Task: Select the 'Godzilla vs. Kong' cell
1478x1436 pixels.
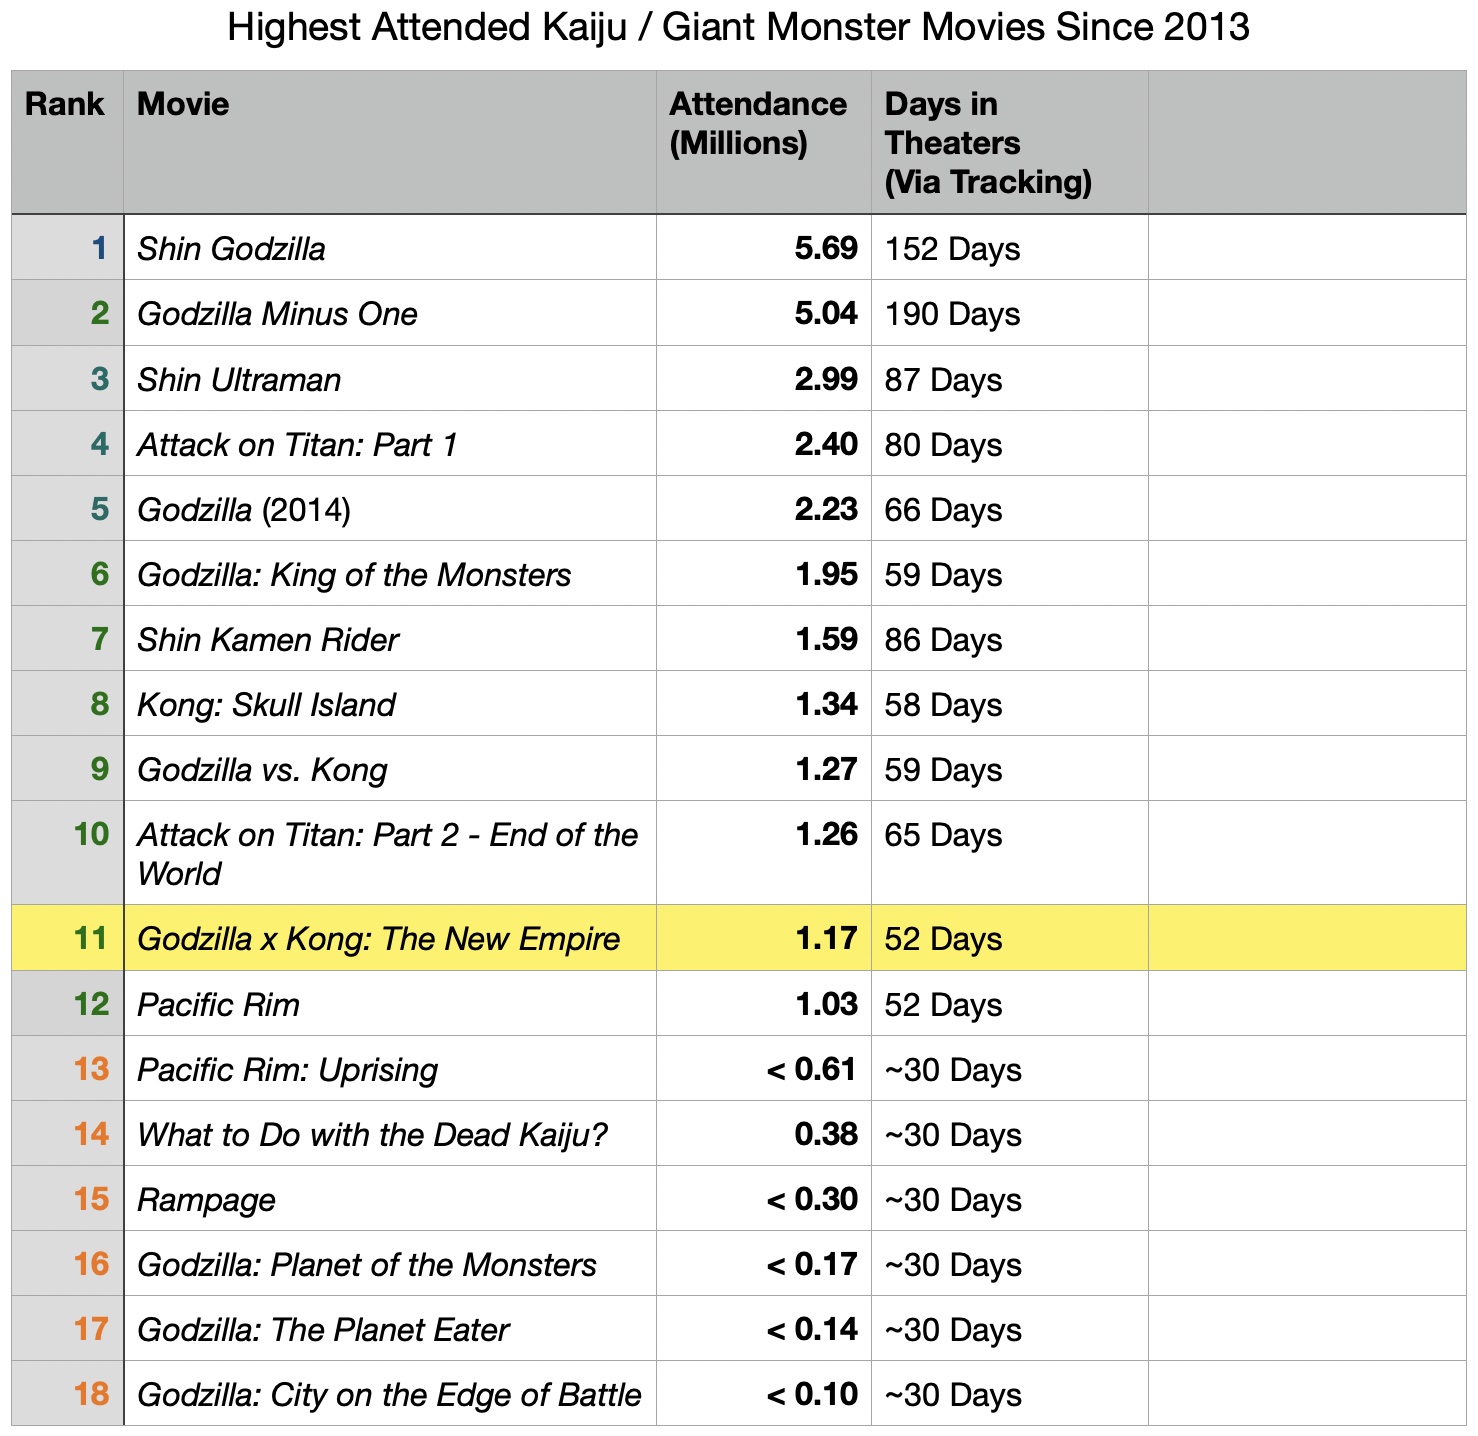Action: point(390,769)
